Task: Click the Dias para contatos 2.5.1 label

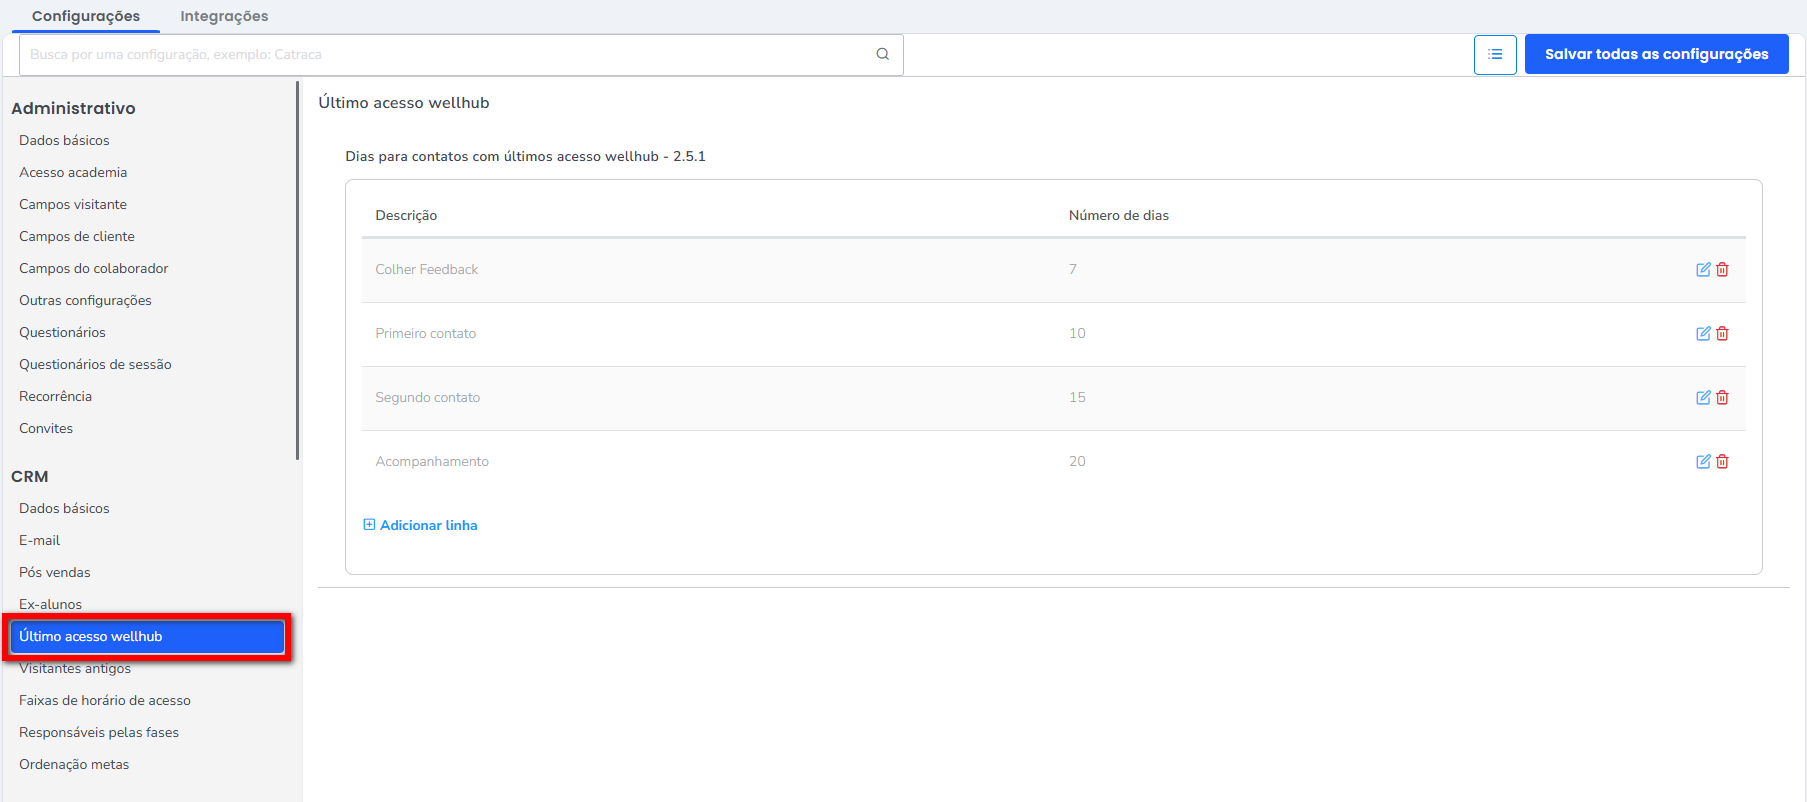Action: [525, 156]
